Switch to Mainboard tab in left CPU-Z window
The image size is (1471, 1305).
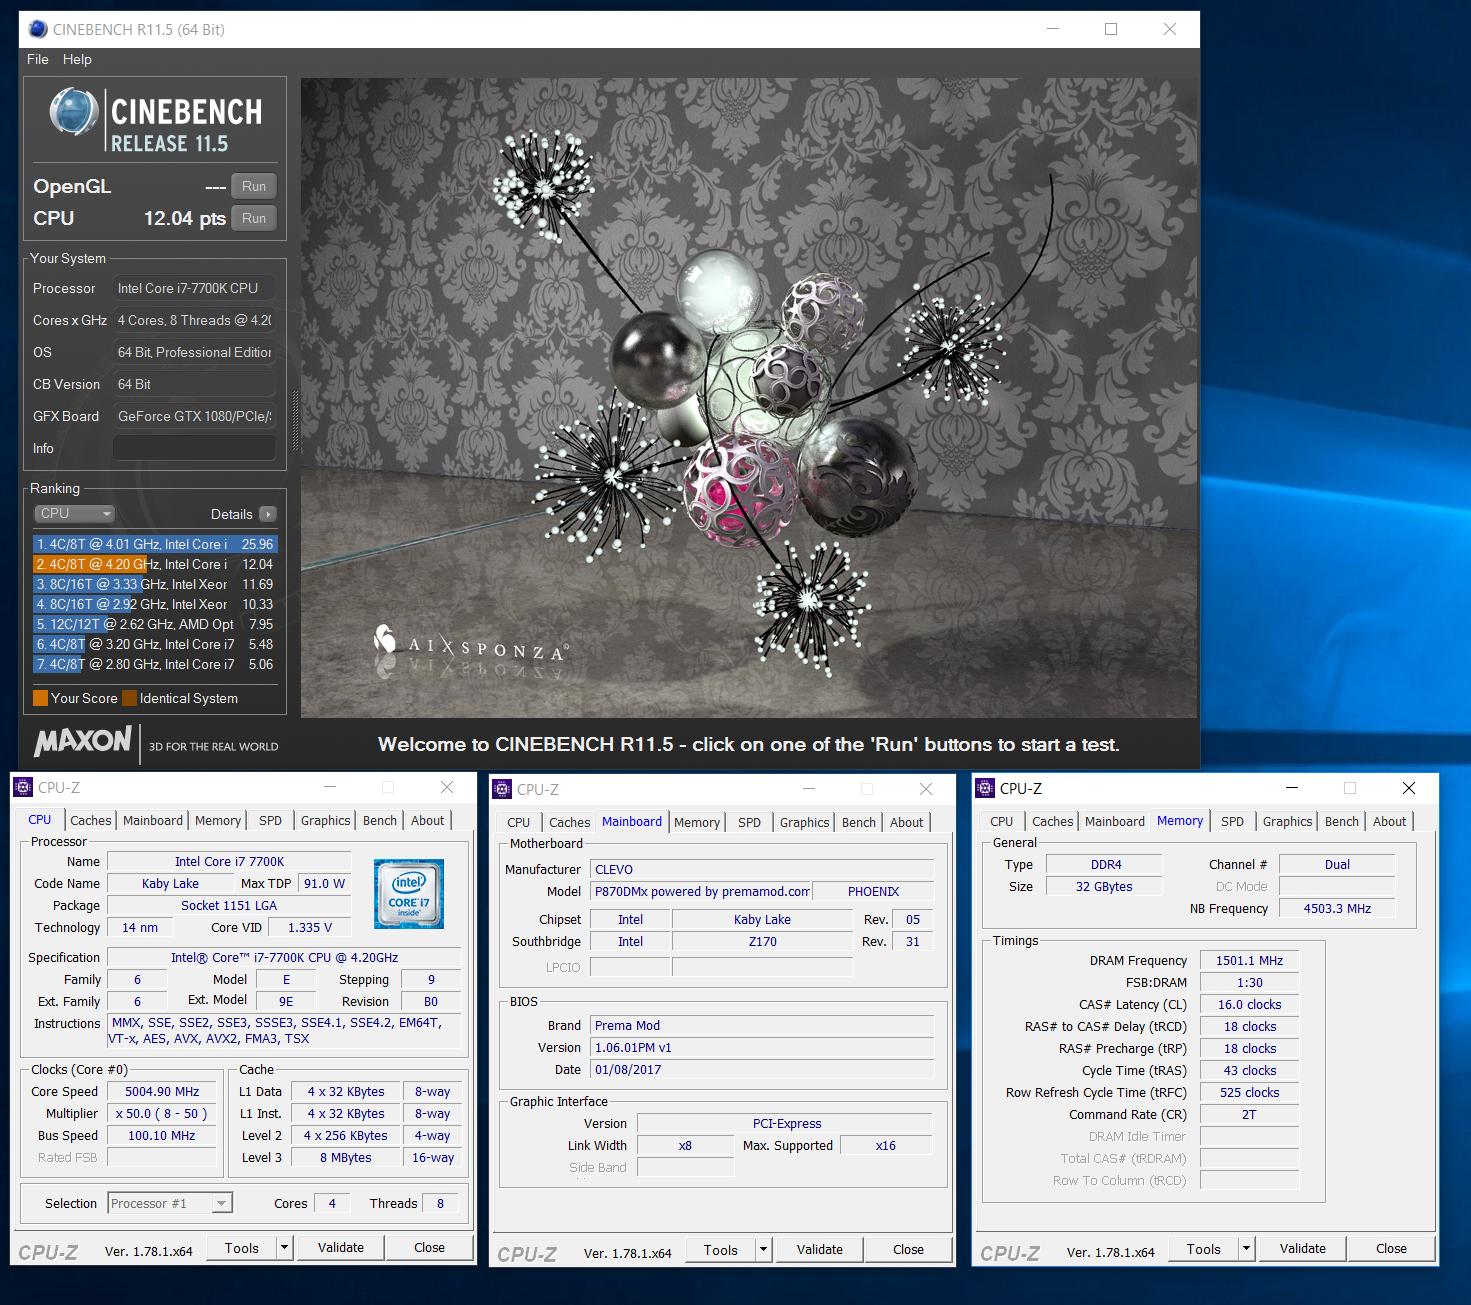pyautogui.click(x=153, y=820)
